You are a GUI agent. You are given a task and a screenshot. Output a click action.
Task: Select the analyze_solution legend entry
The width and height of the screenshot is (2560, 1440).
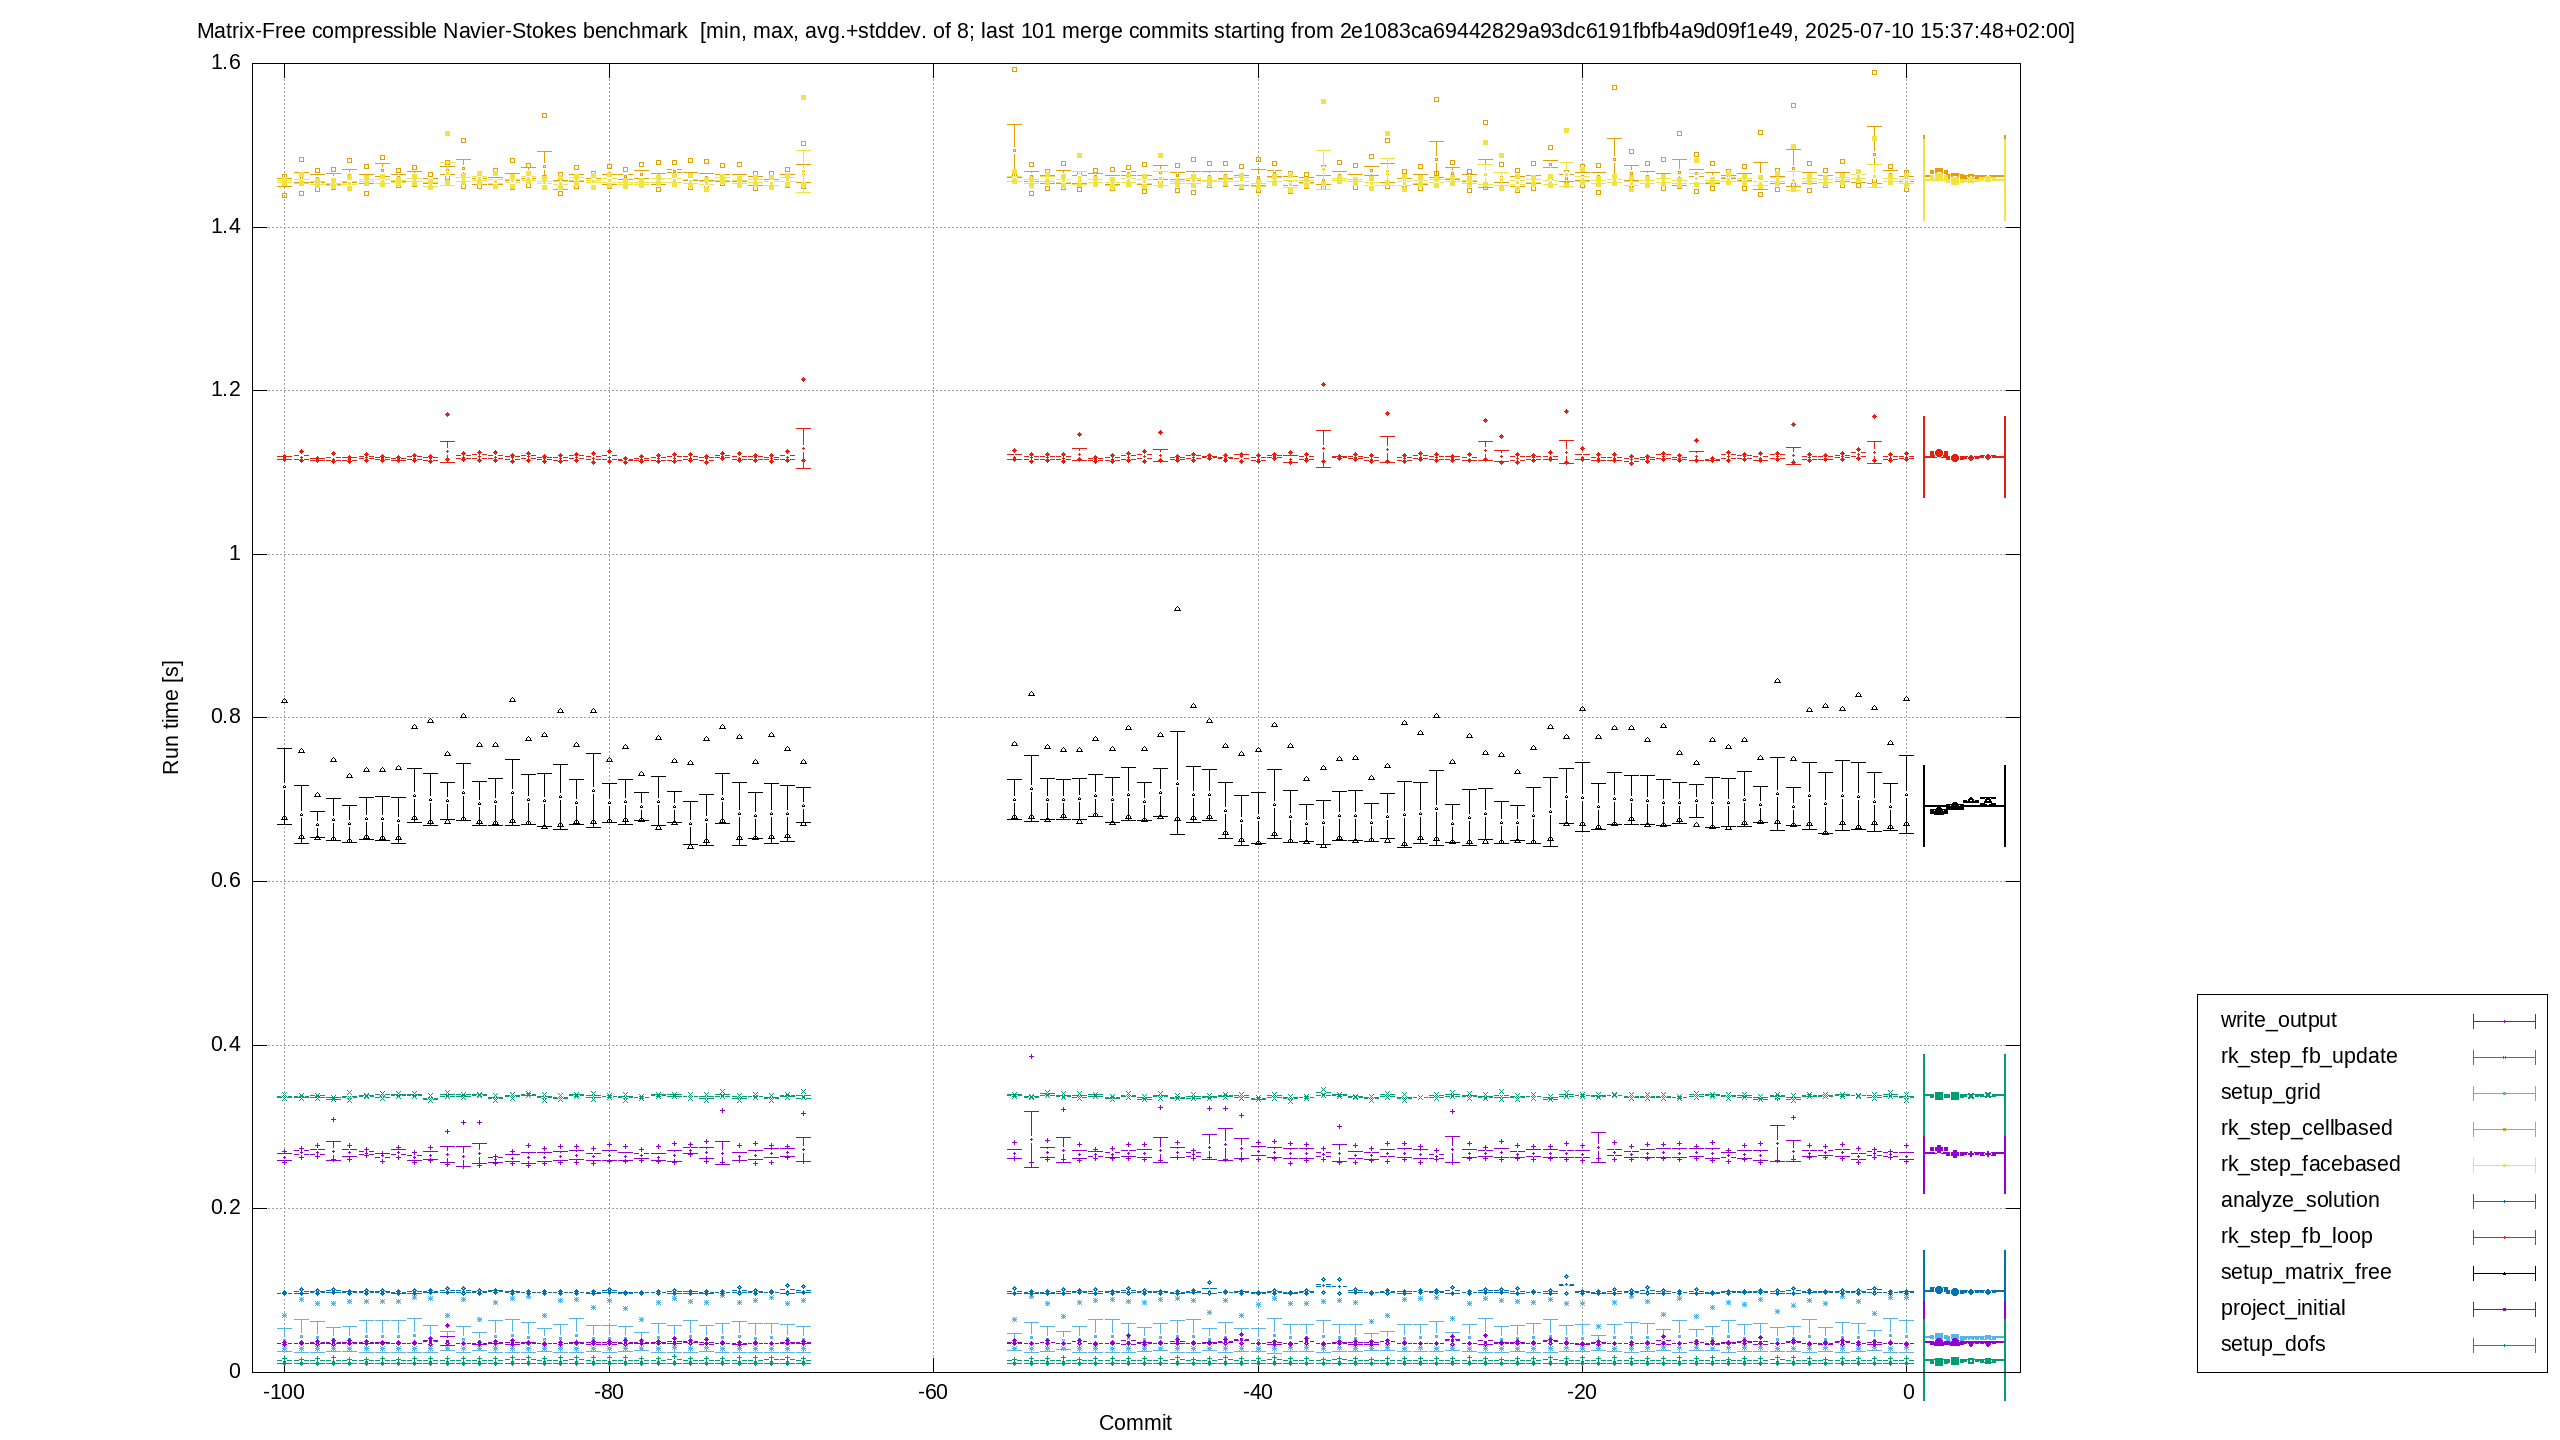[x=2300, y=1200]
